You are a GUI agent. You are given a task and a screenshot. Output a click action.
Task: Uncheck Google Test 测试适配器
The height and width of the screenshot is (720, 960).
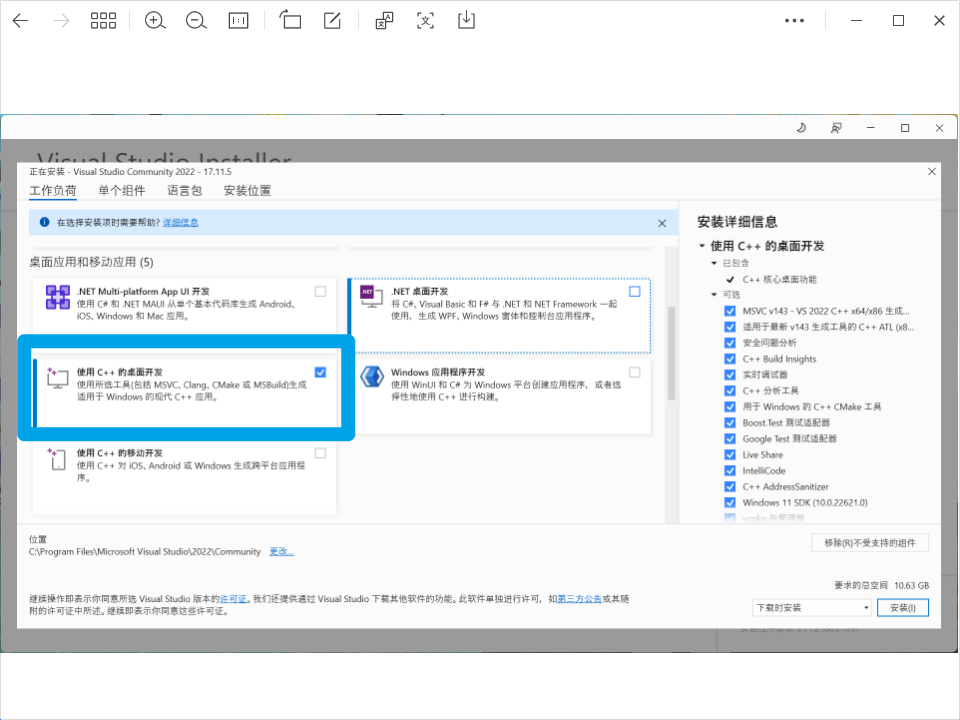click(730, 438)
